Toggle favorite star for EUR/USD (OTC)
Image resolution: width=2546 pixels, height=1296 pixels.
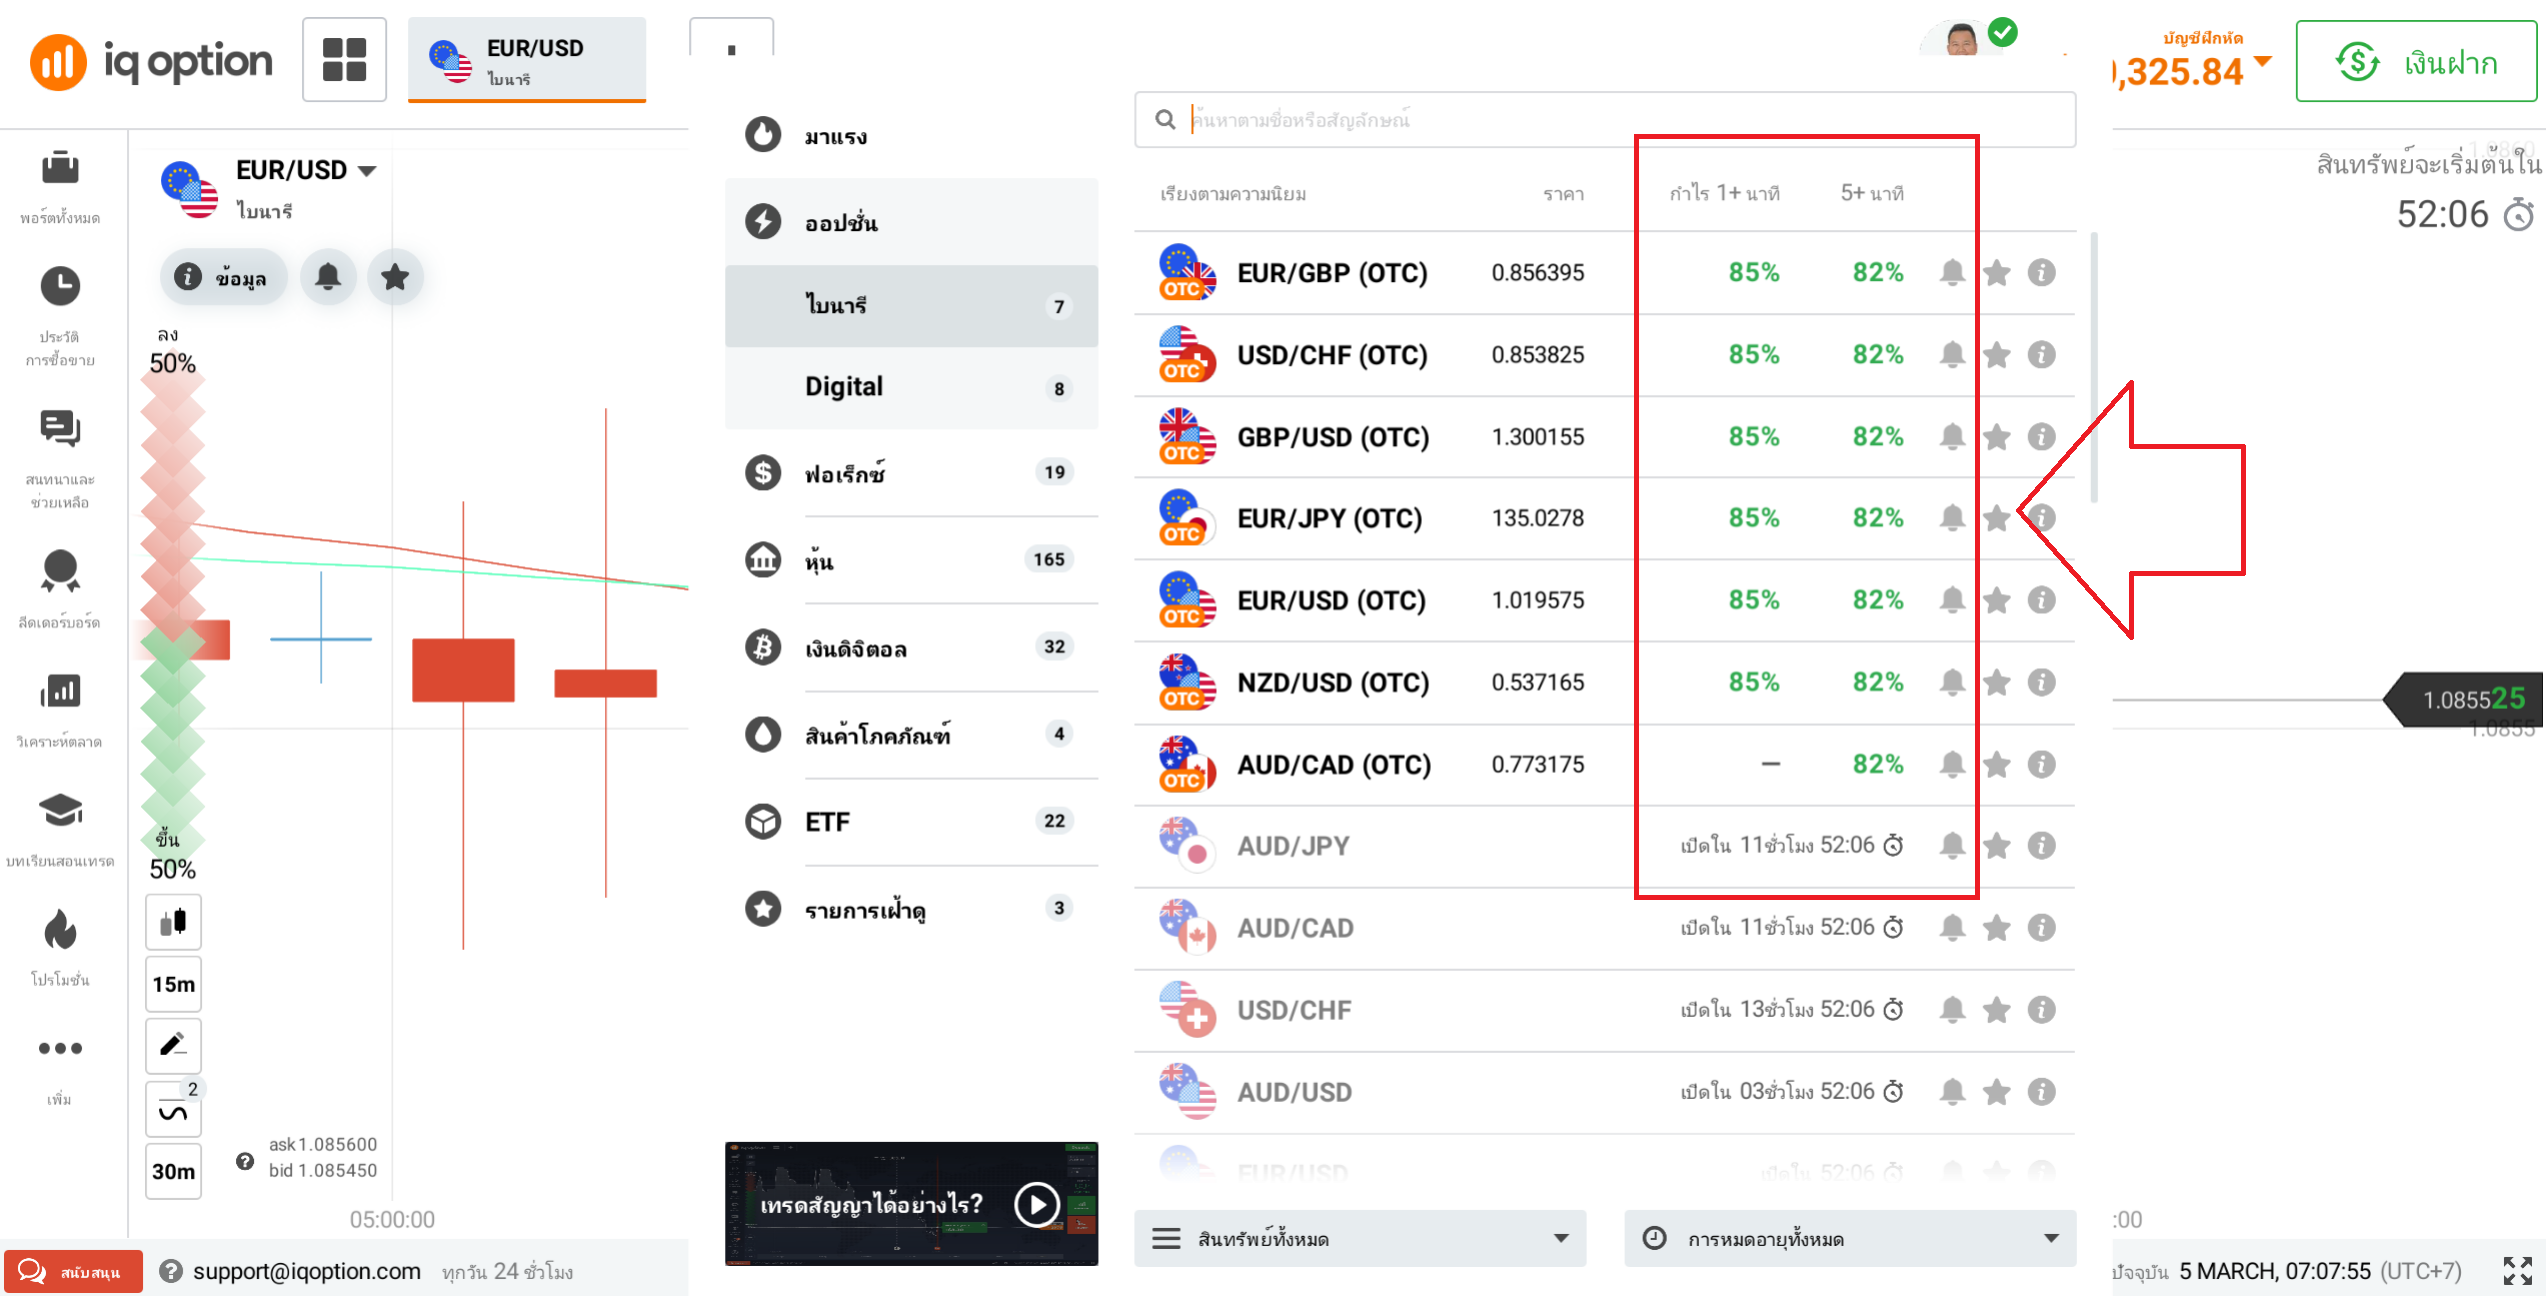click(x=1996, y=600)
